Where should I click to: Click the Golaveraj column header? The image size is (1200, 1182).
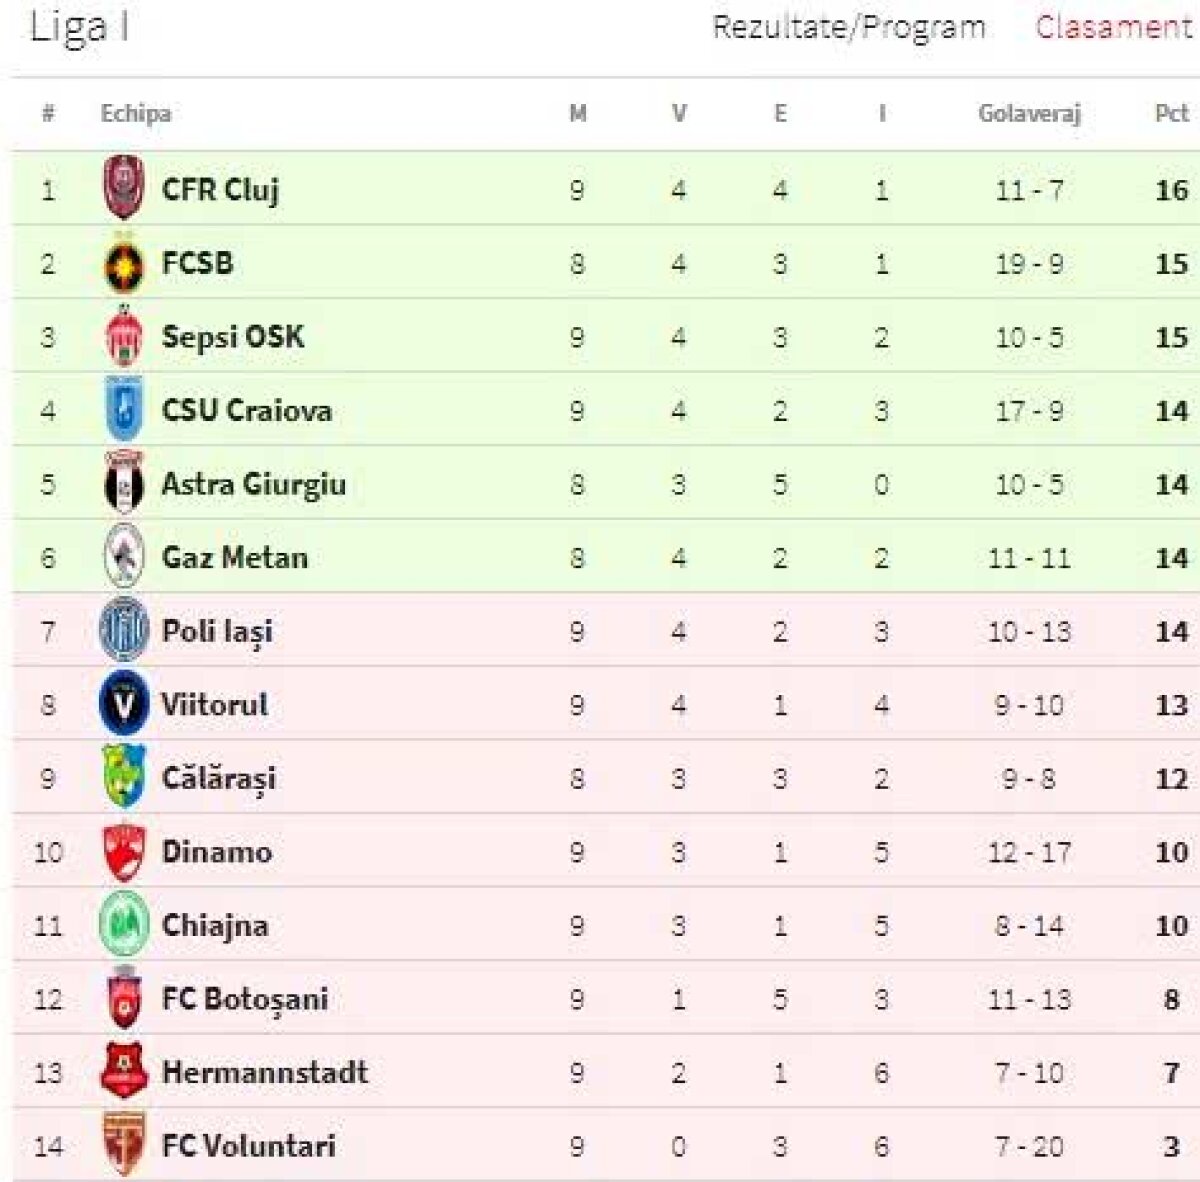[1029, 113]
